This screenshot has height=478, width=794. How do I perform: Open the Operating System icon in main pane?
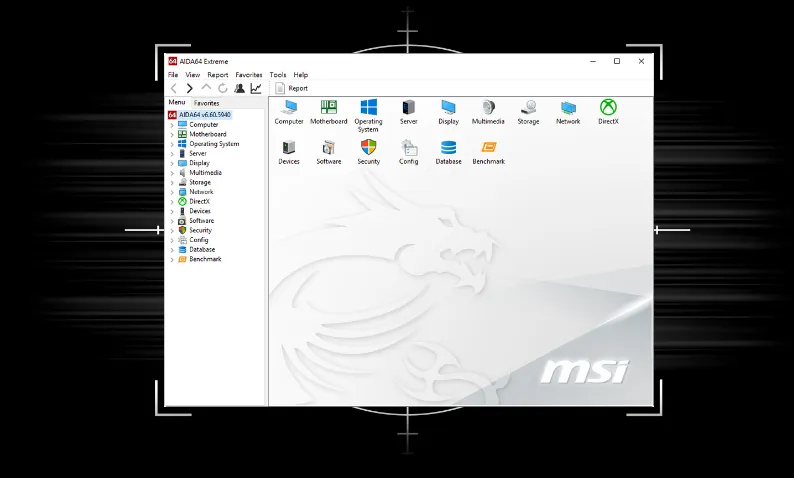(368, 116)
